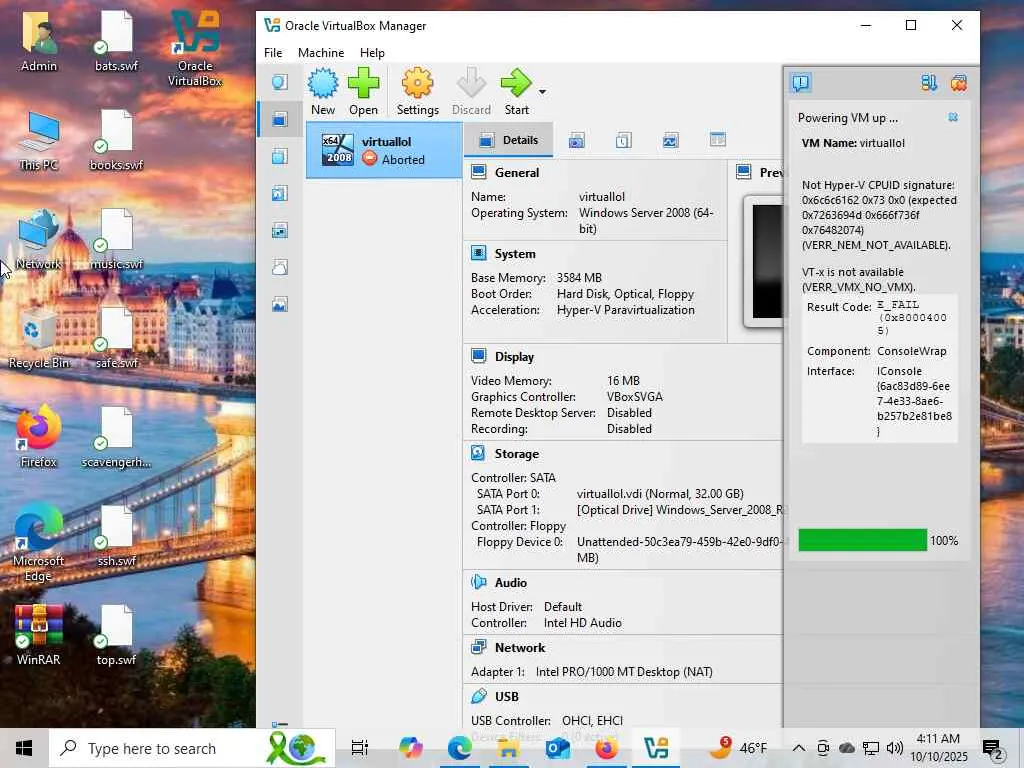Click the Storage section header

[517, 453]
